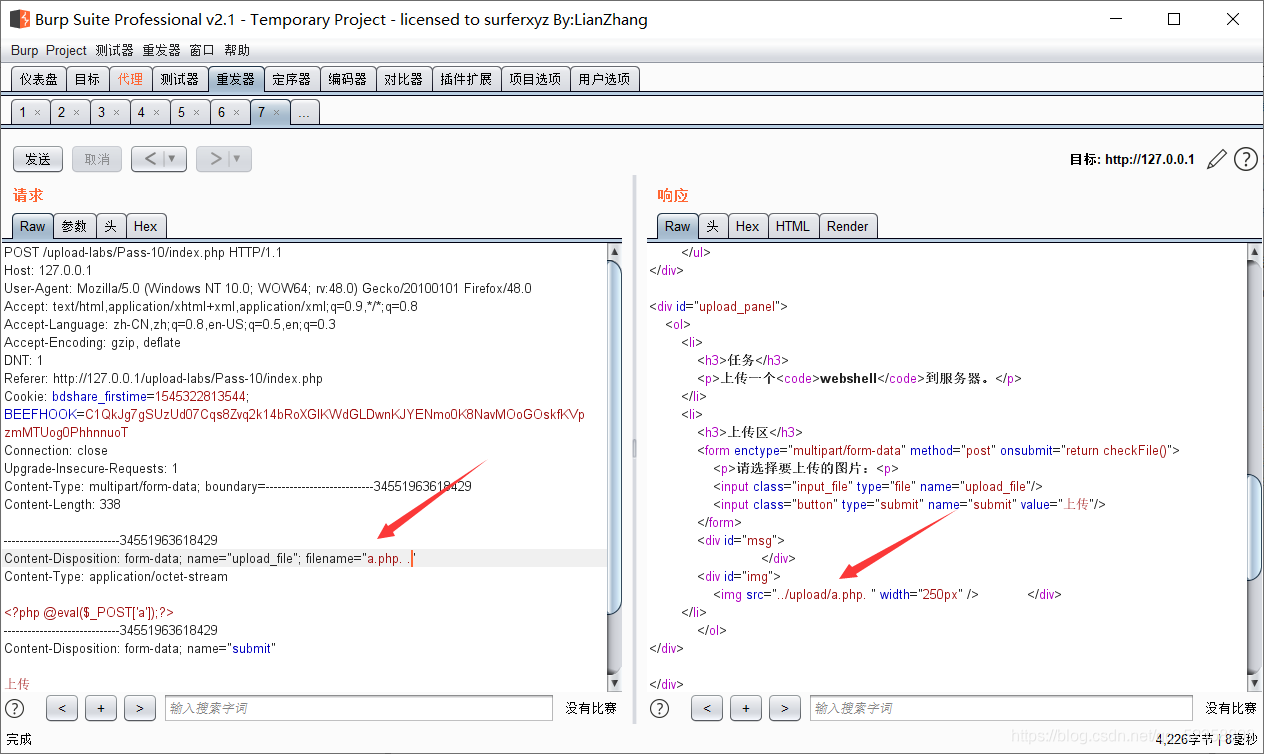
Task: Click request search plus options button
Action: 101,708
